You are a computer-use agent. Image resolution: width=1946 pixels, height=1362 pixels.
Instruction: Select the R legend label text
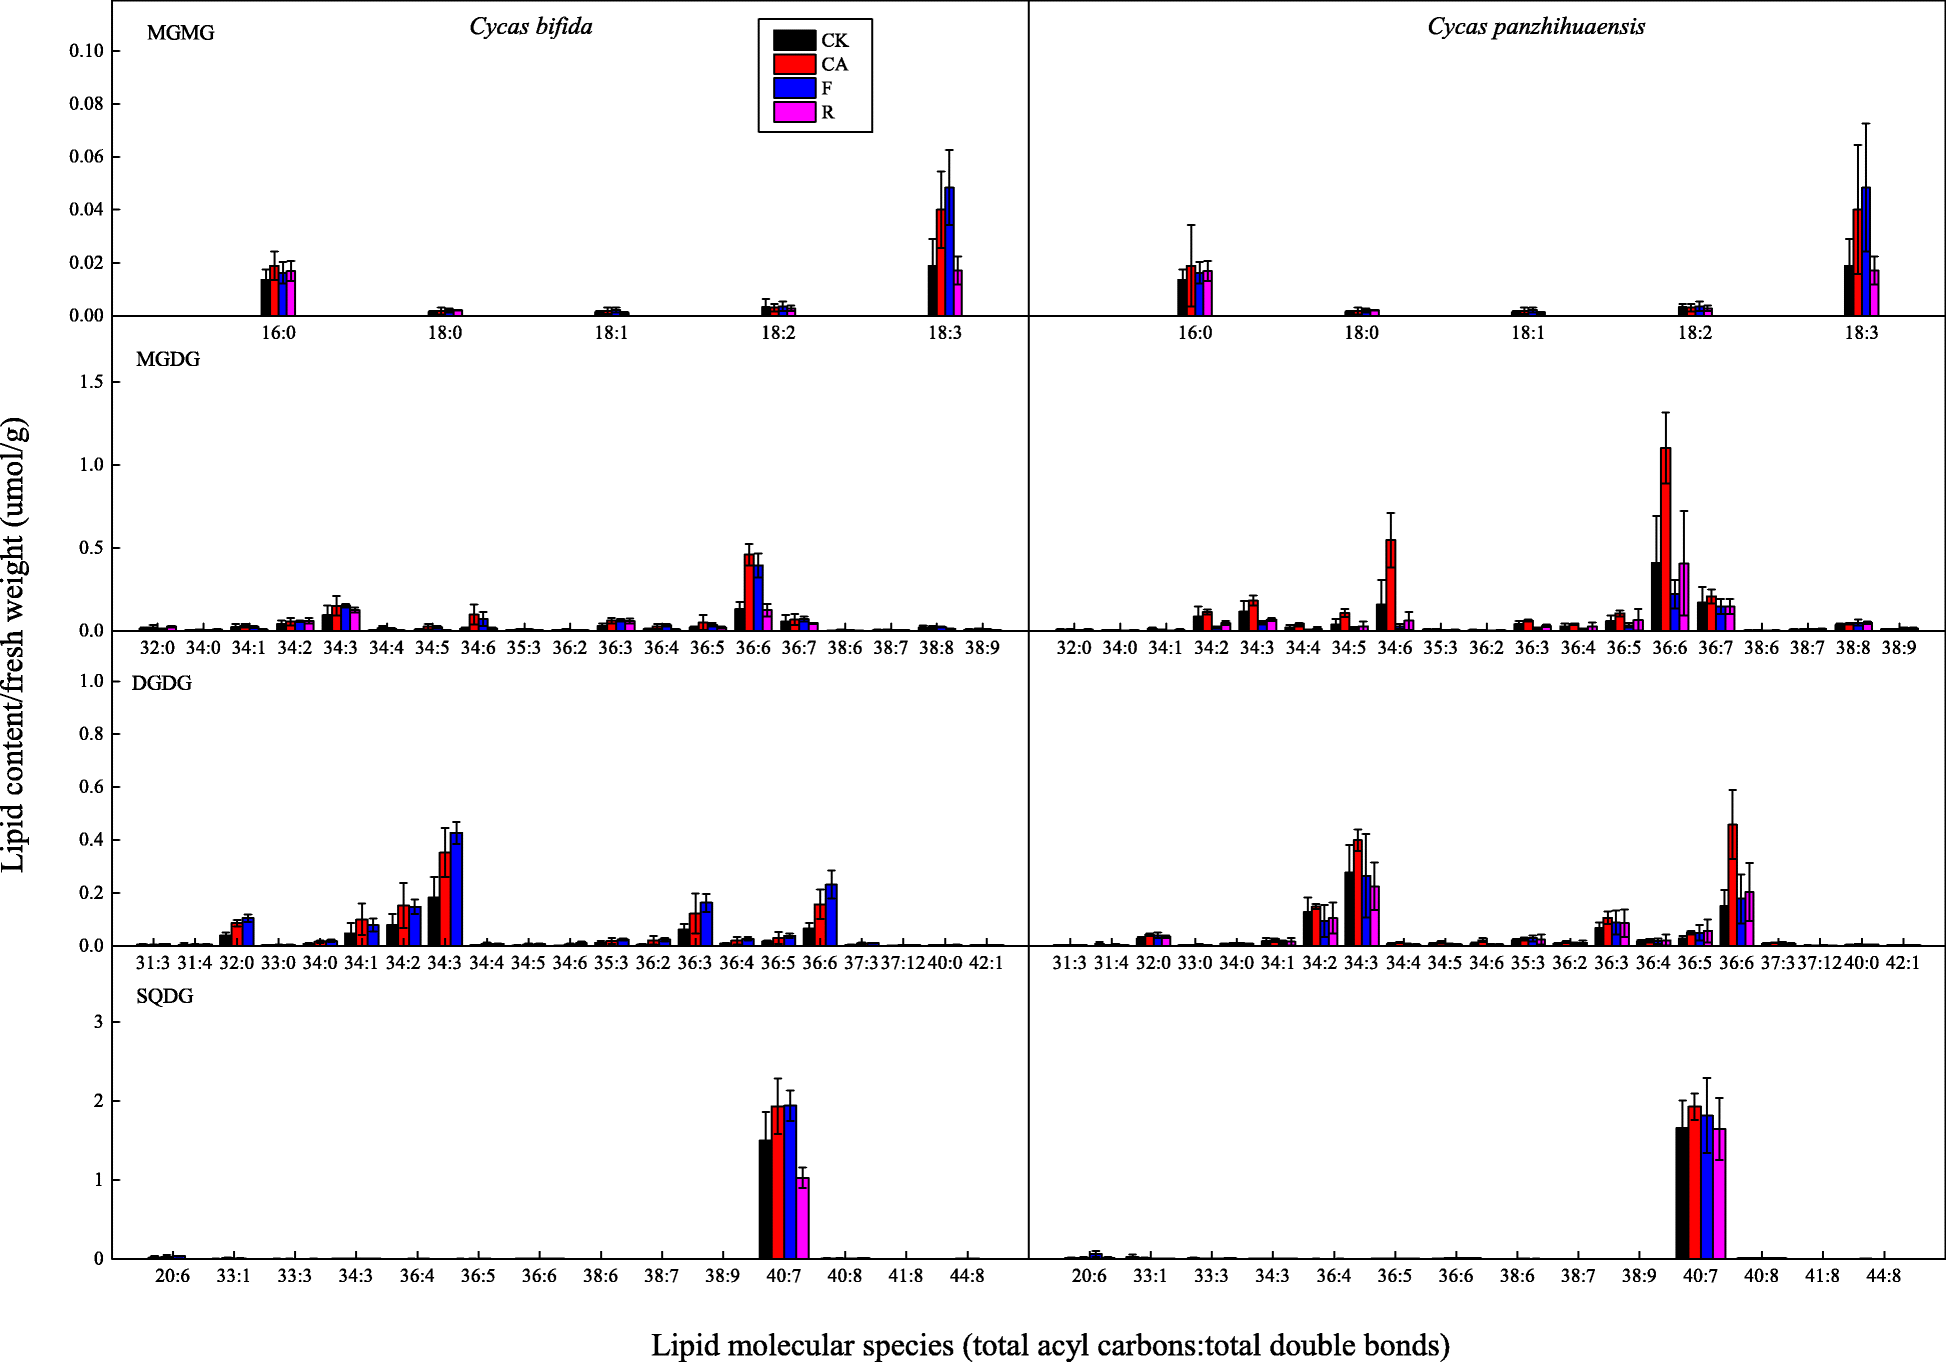pyautogui.click(x=828, y=113)
